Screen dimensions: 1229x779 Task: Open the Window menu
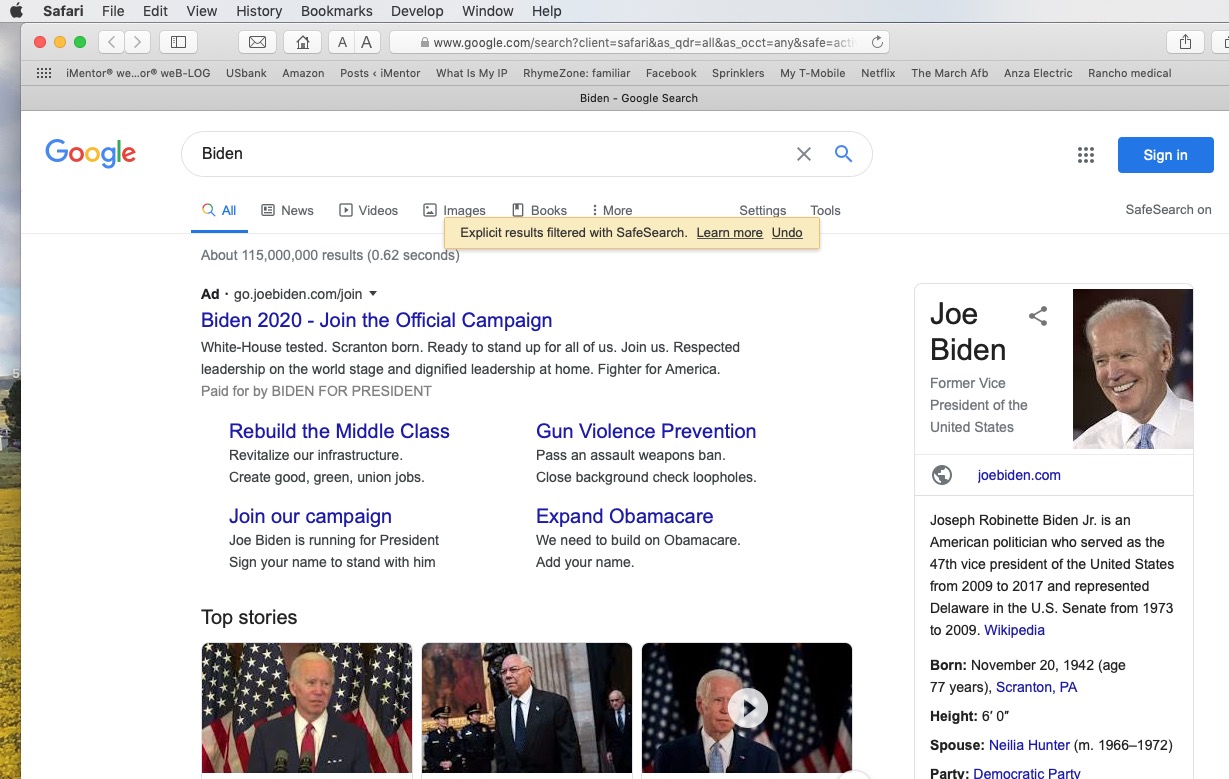(x=488, y=11)
